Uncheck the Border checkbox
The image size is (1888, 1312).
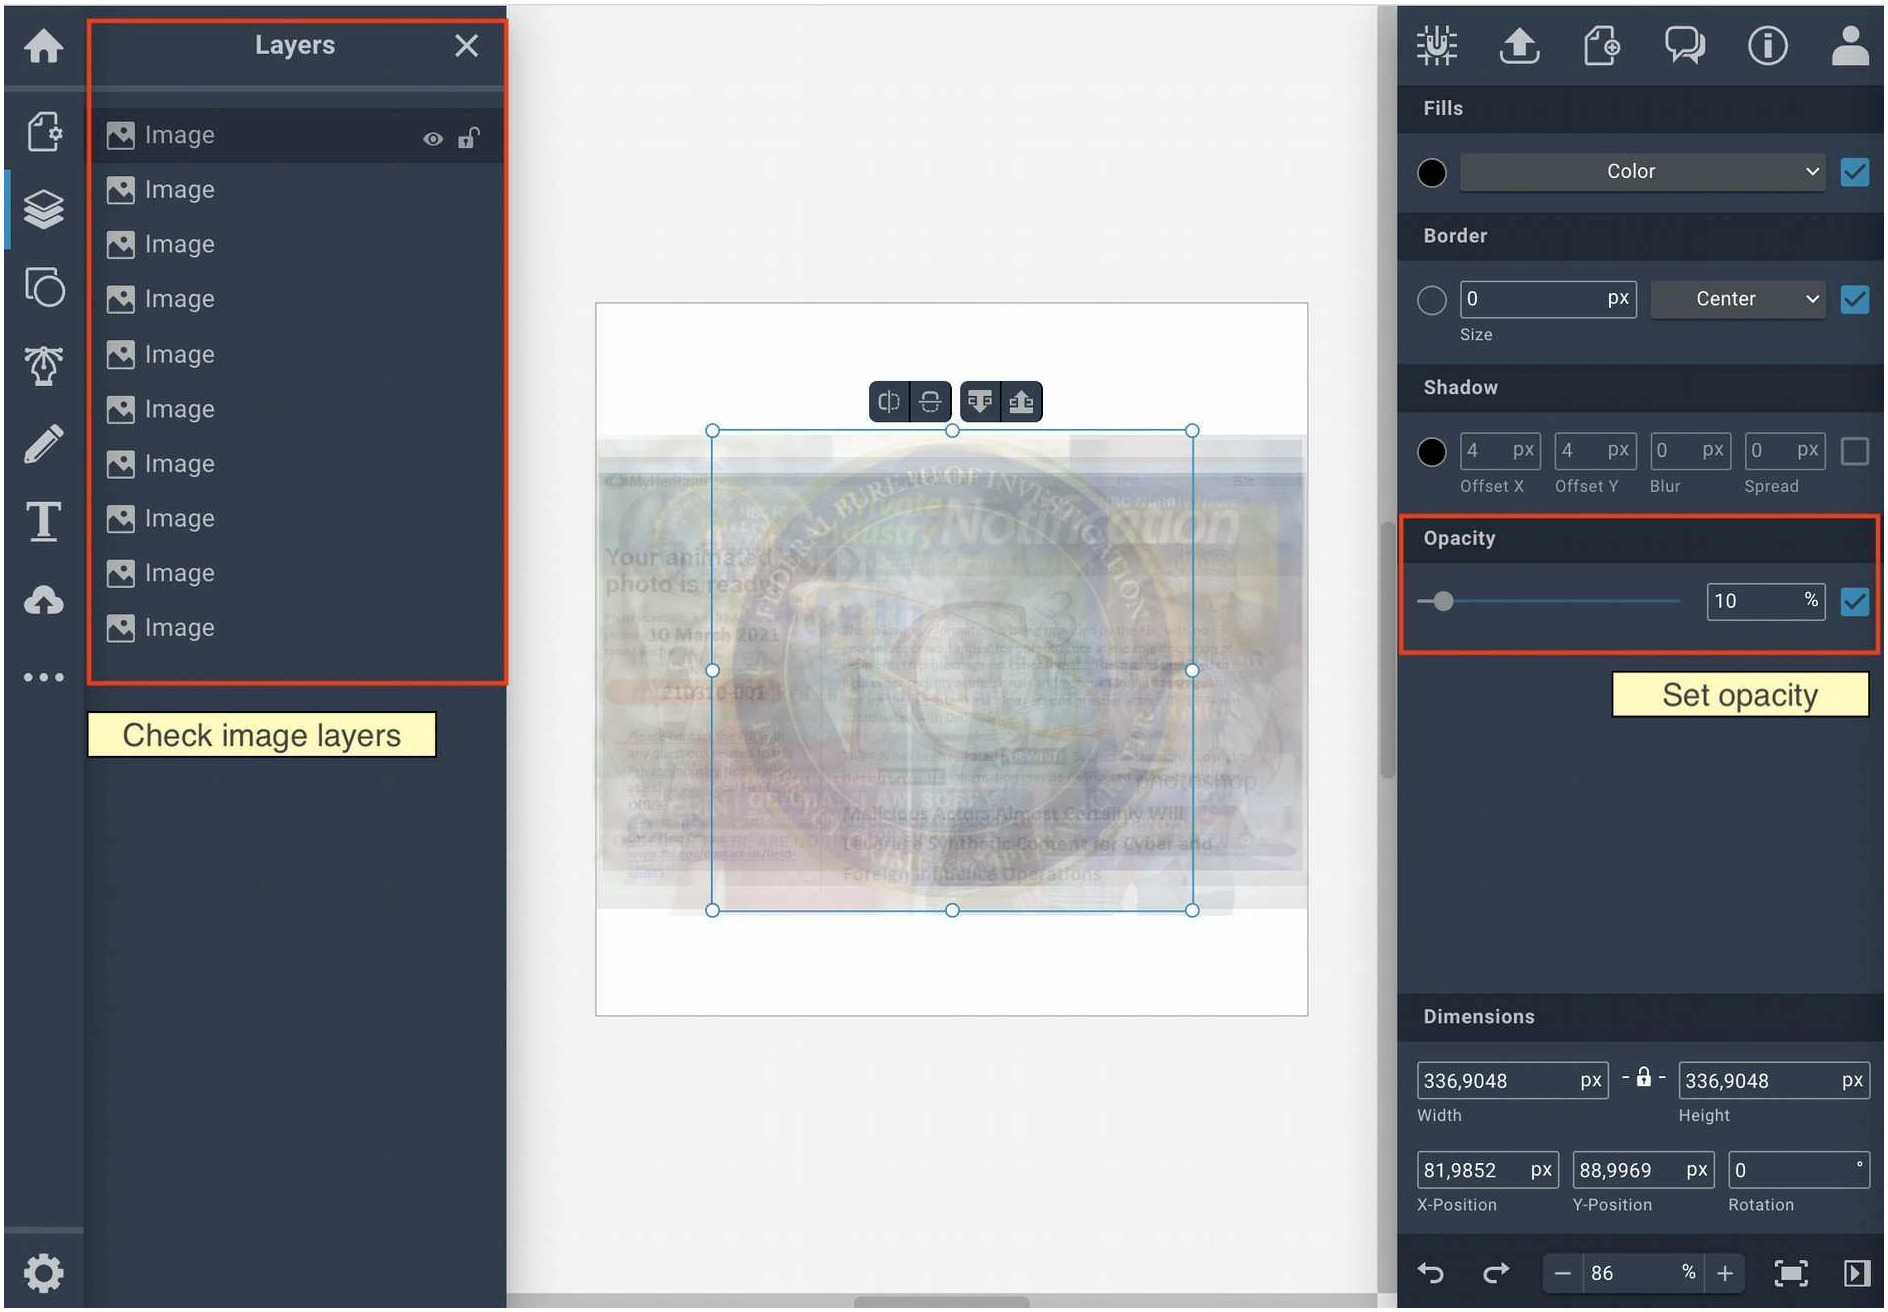1854,299
